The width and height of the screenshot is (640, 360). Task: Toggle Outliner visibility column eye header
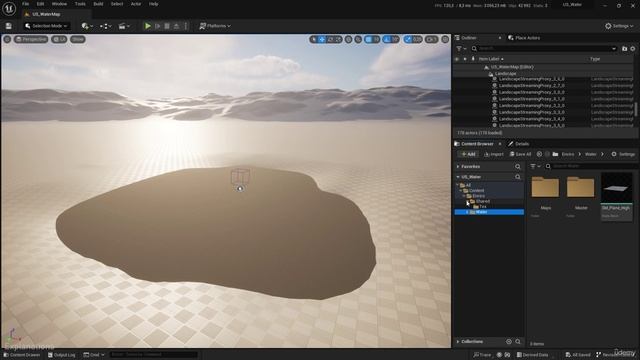[x=457, y=59]
